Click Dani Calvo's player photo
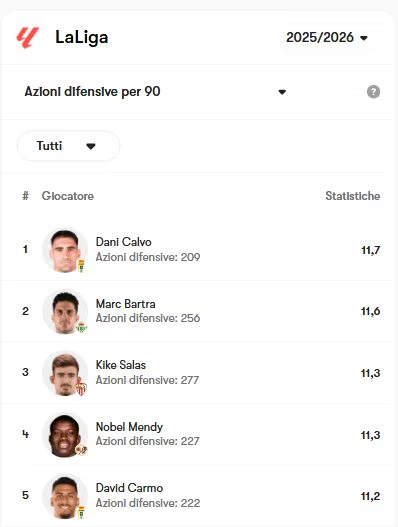Image resolution: width=398 pixels, height=527 pixels. tap(65, 250)
